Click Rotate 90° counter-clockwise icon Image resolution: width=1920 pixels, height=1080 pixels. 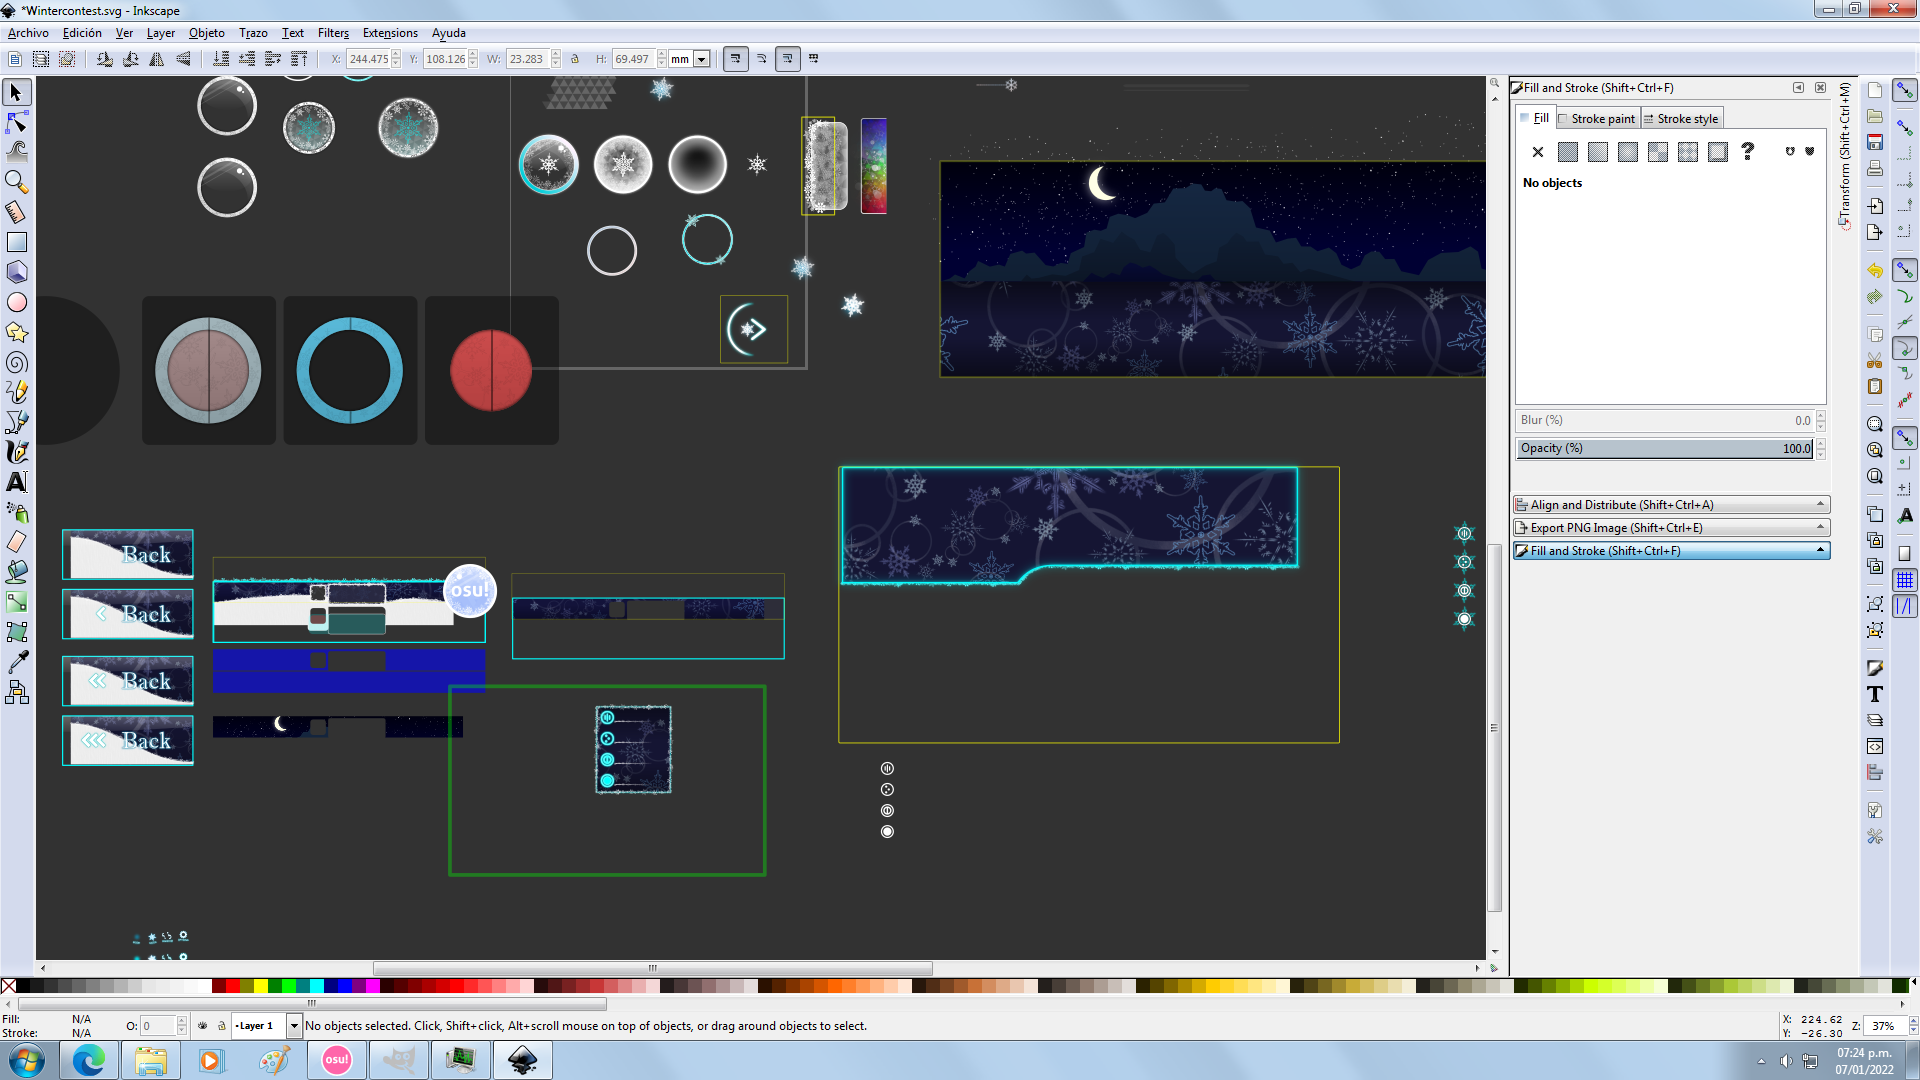point(105,59)
